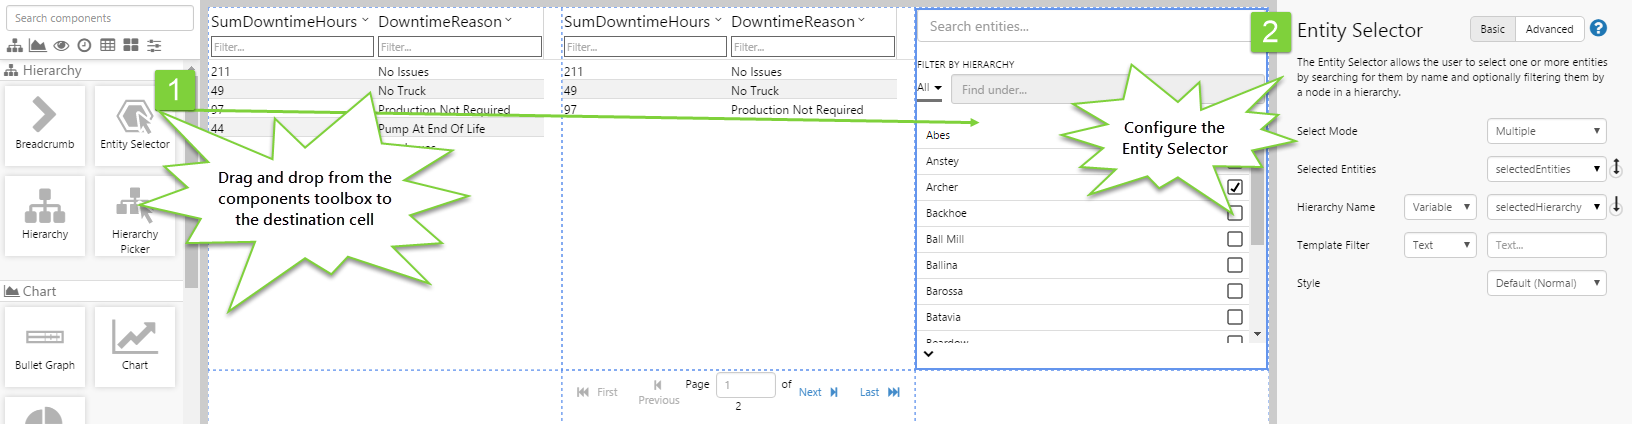Click the Search components box
The image size is (1632, 424).
click(99, 18)
